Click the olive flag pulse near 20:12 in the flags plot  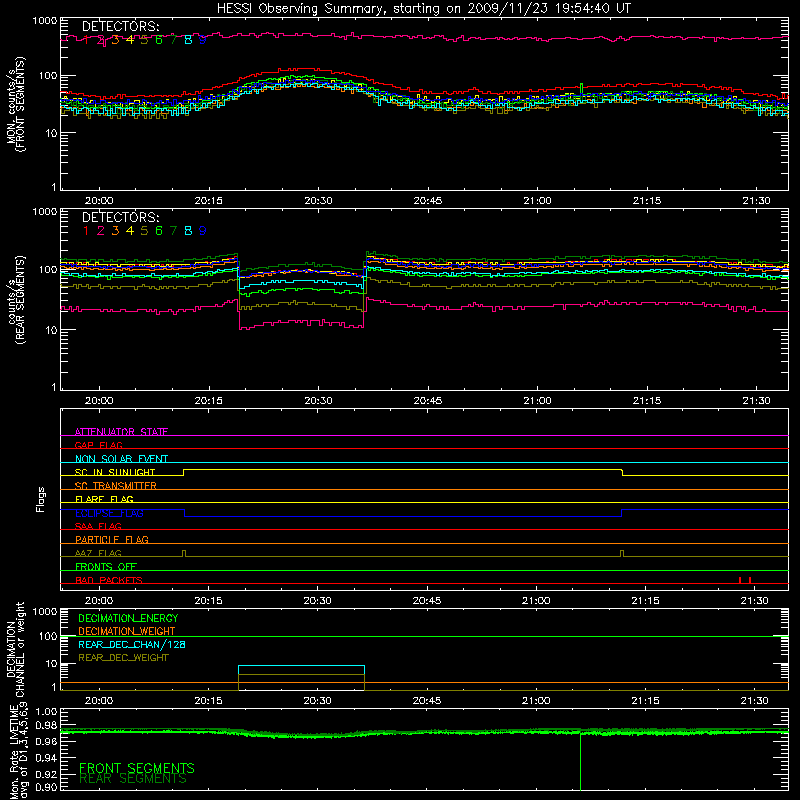coord(184,554)
